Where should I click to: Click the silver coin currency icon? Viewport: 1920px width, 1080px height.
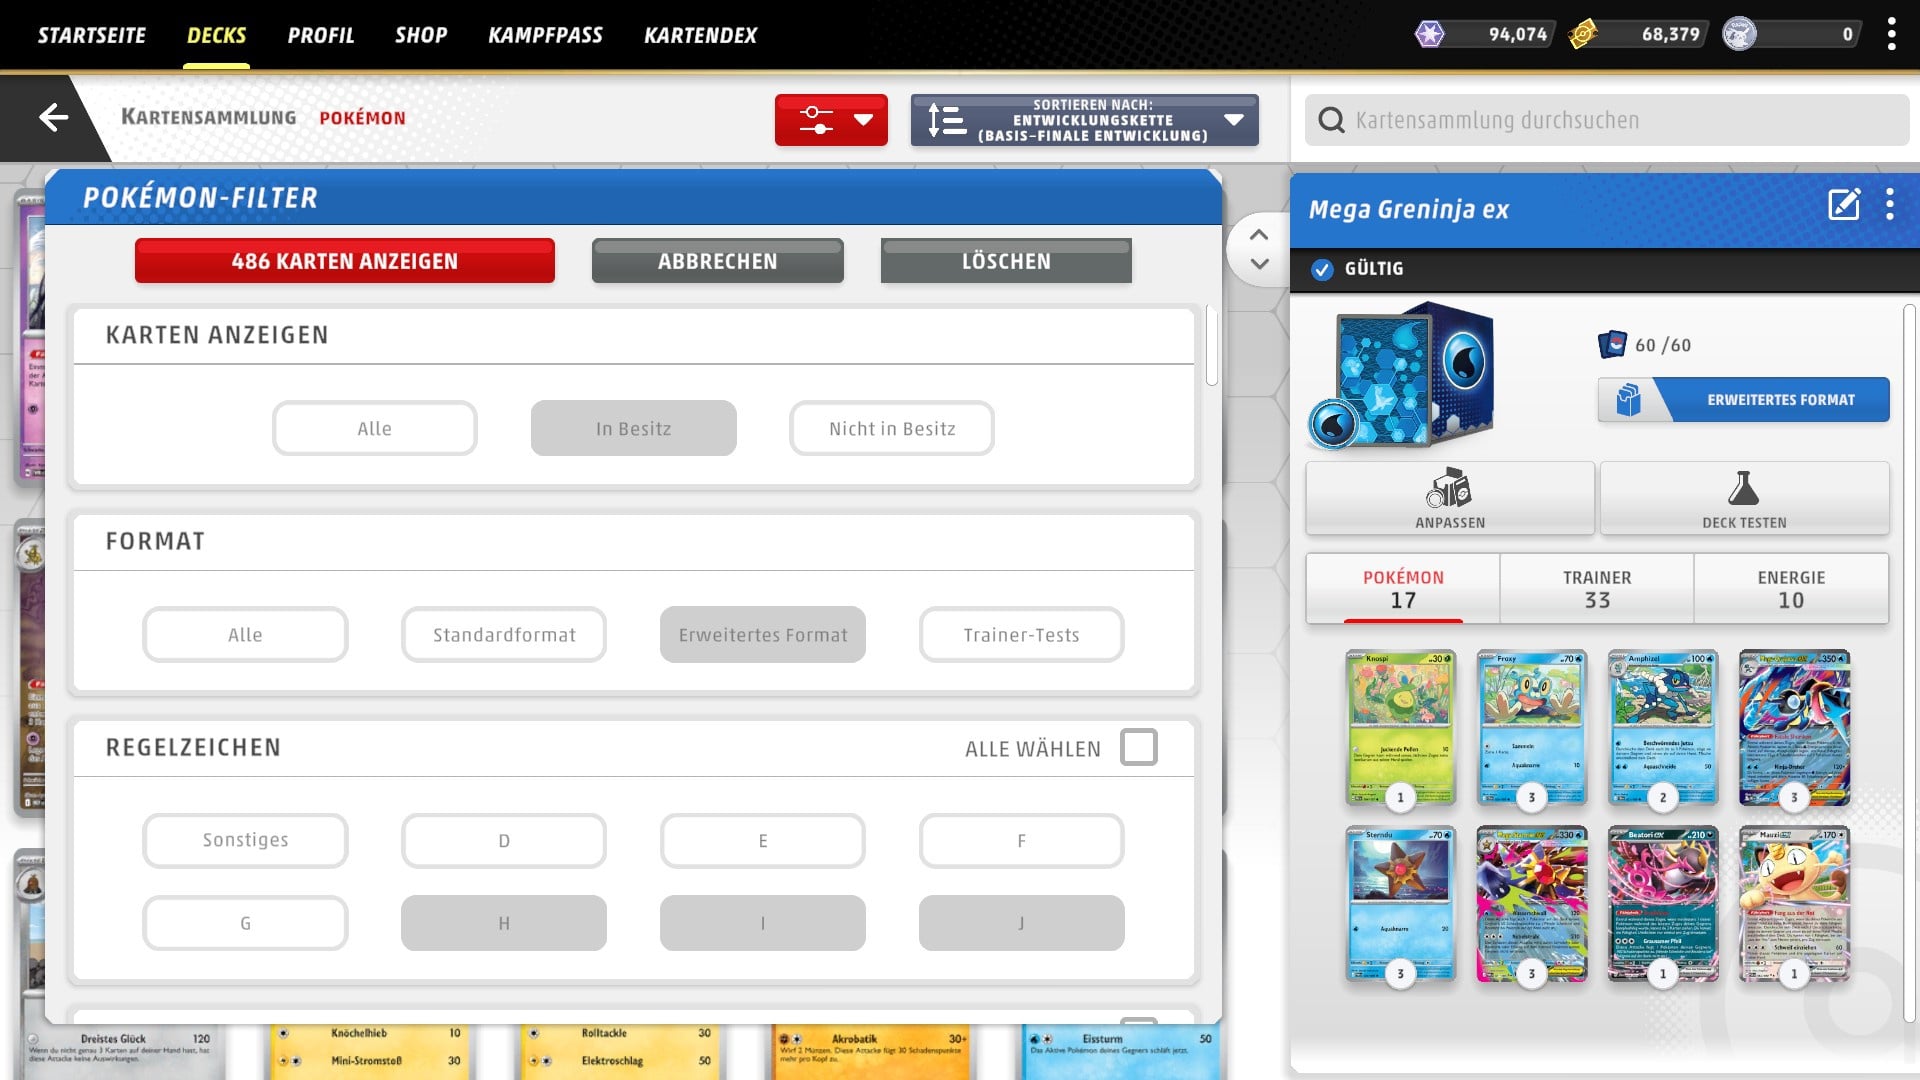tap(1739, 34)
